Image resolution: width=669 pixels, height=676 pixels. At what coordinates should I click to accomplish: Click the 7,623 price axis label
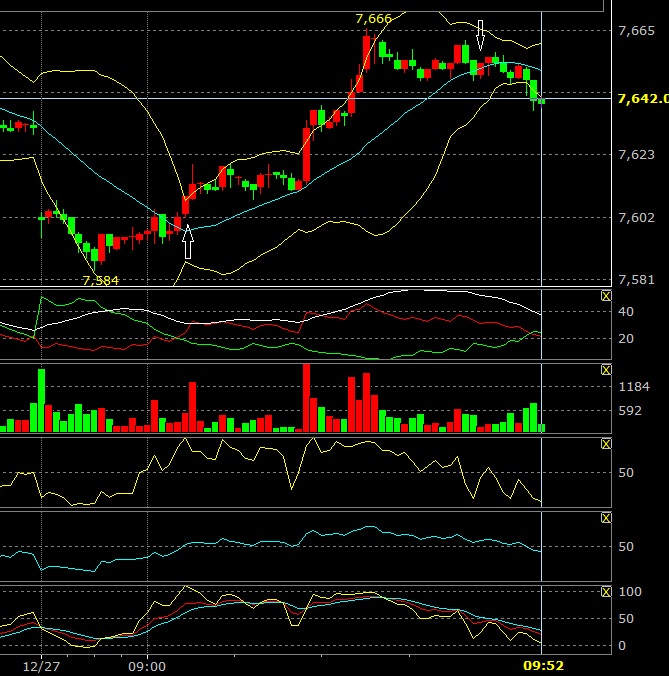pos(636,155)
